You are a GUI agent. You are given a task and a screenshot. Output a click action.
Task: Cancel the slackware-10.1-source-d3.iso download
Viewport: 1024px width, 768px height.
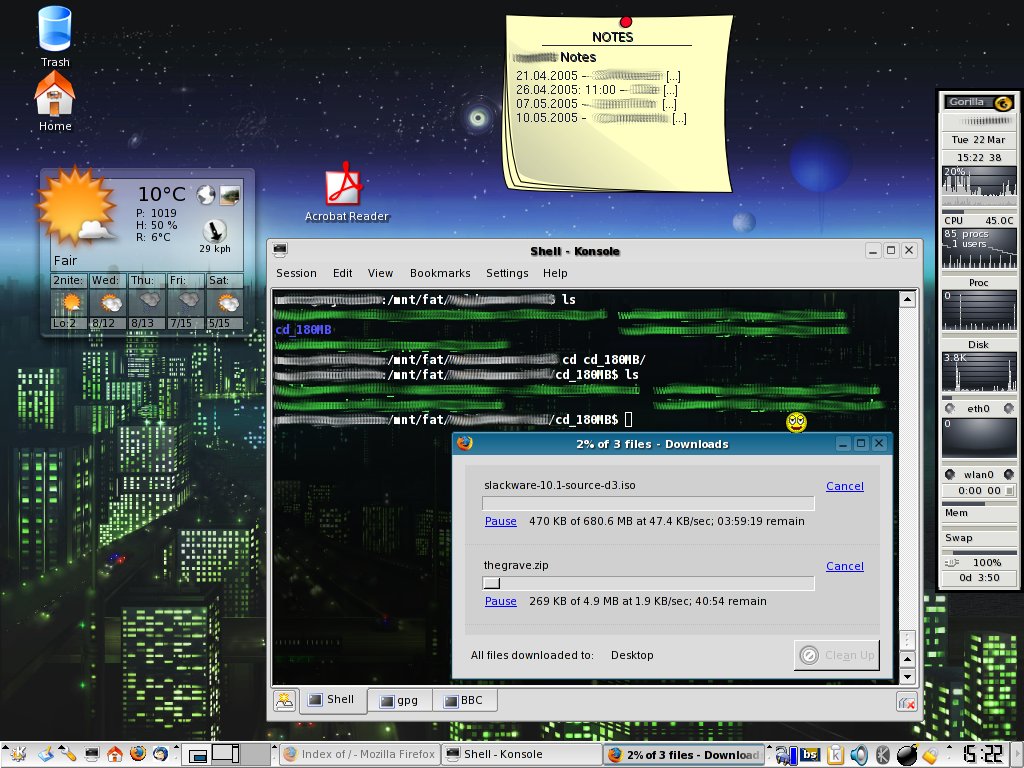coord(844,486)
